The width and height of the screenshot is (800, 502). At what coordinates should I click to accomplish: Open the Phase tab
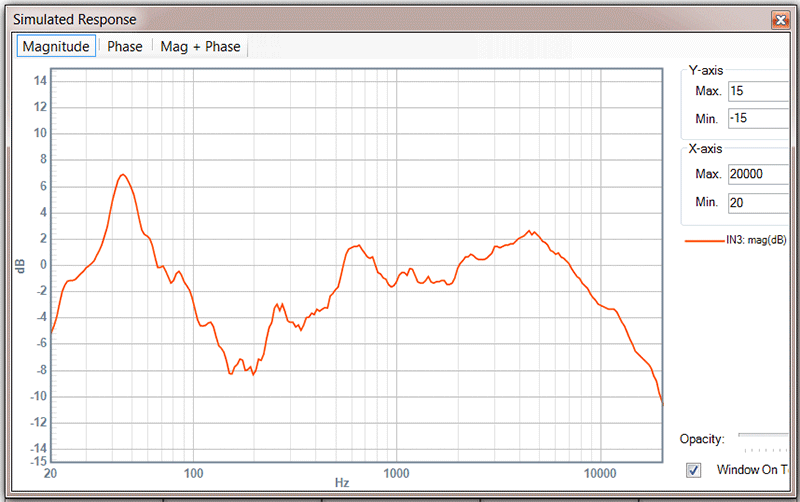pos(125,47)
